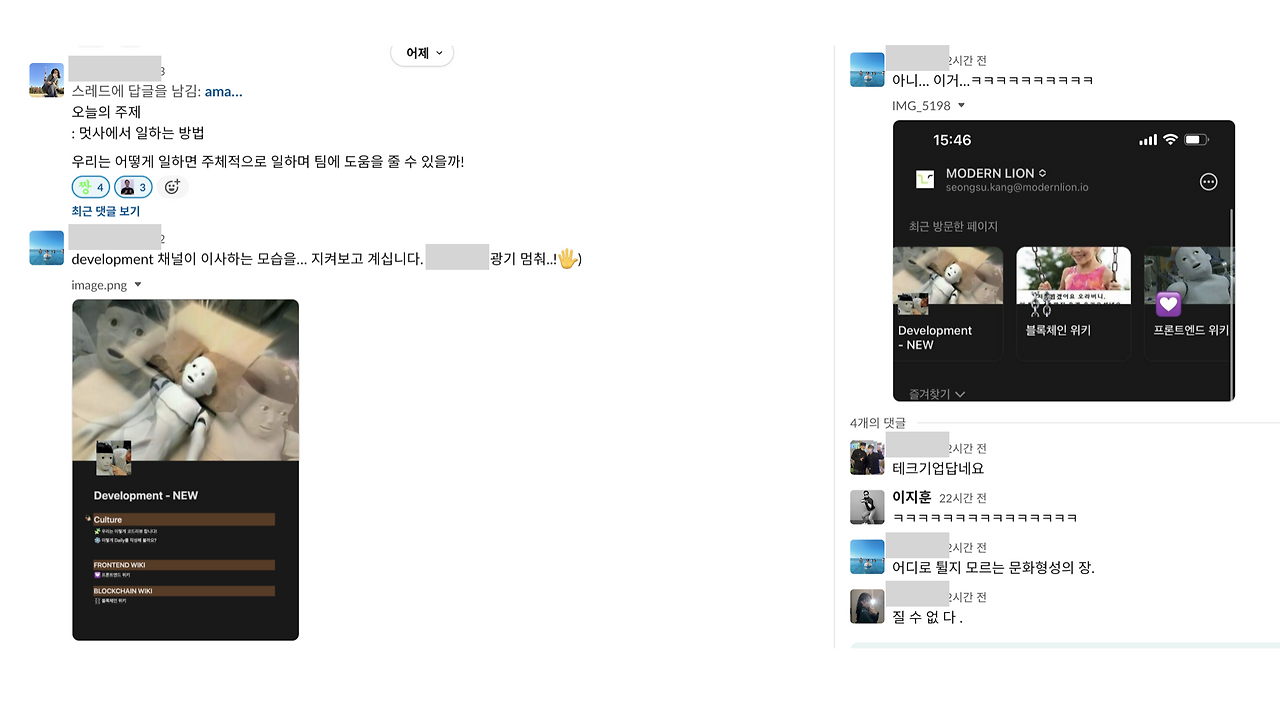This screenshot has width=1280, height=720.
Task: Collapse the IMG_5198 attachment arrow
Action: coord(961,105)
